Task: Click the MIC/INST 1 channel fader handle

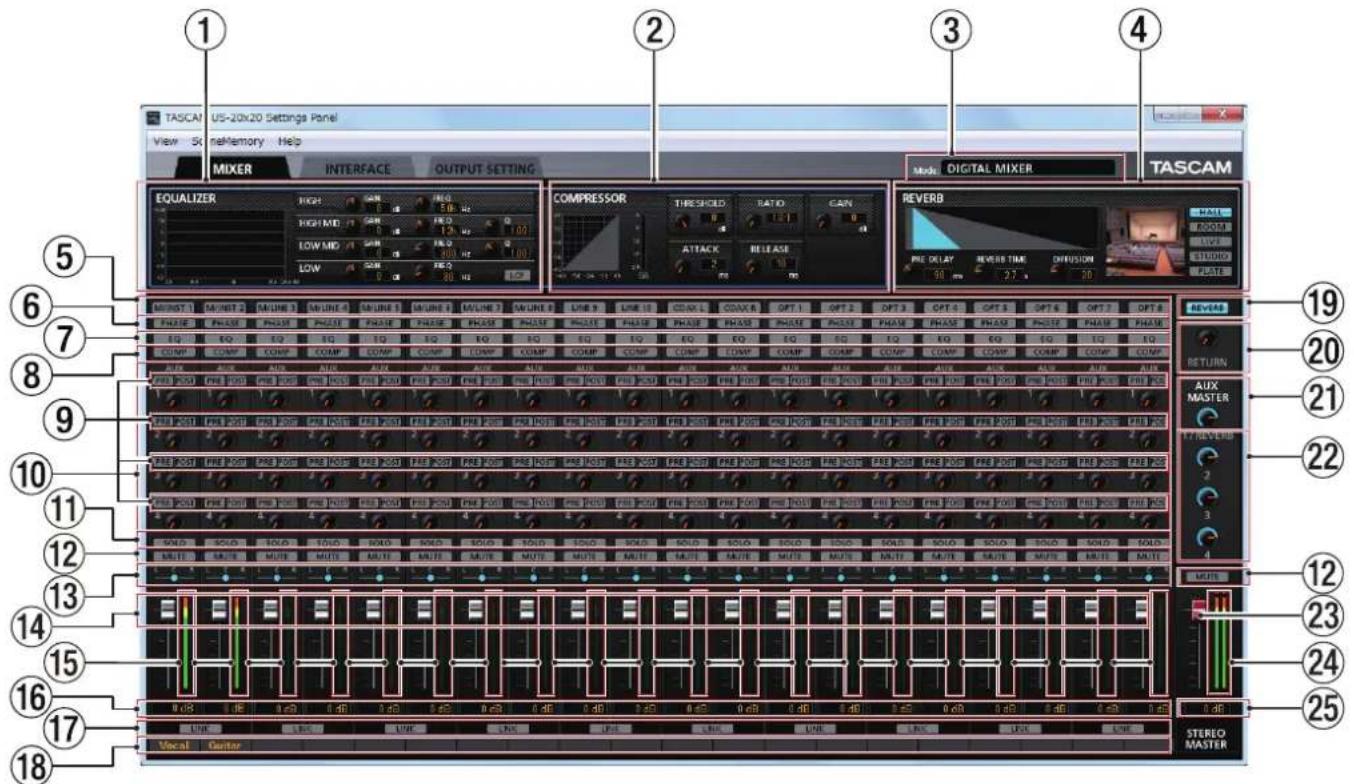Action: tap(168, 609)
